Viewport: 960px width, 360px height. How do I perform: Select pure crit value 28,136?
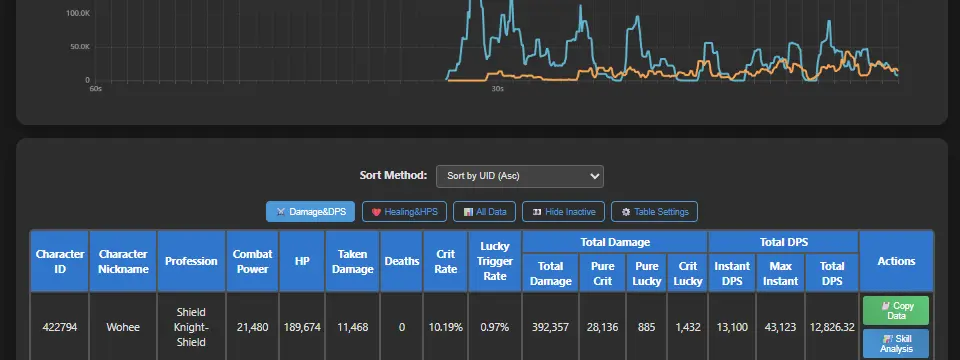pos(602,327)
